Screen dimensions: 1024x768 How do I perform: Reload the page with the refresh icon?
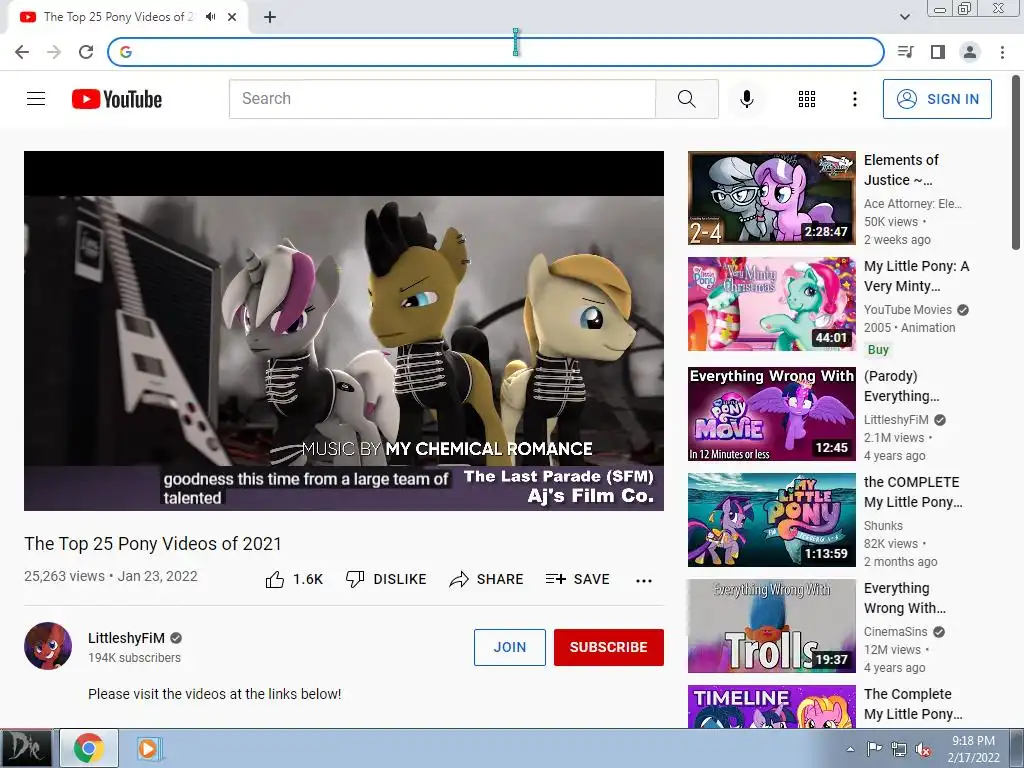point(86,52)
